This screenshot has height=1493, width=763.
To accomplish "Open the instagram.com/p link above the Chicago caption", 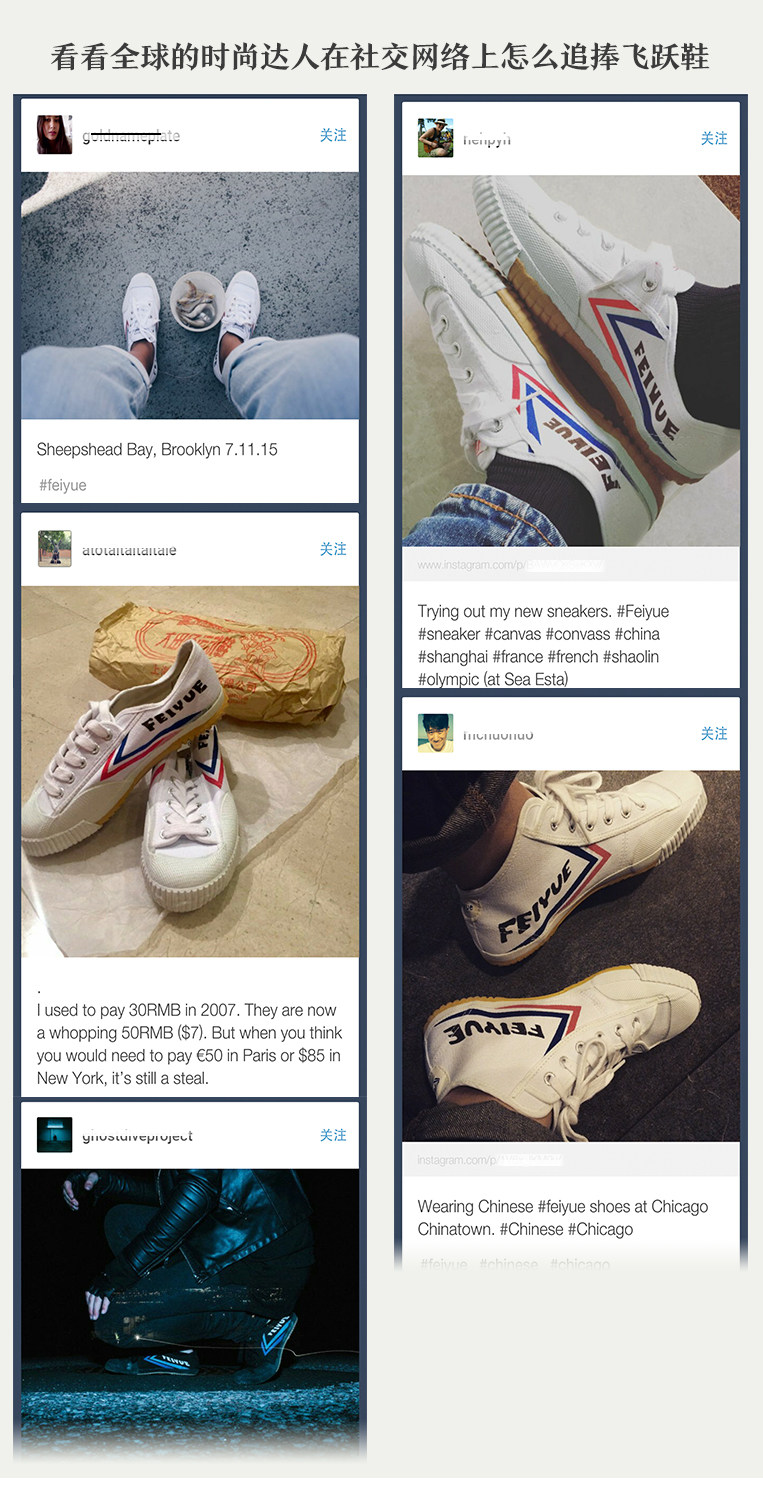I will tap(490, 1160).
